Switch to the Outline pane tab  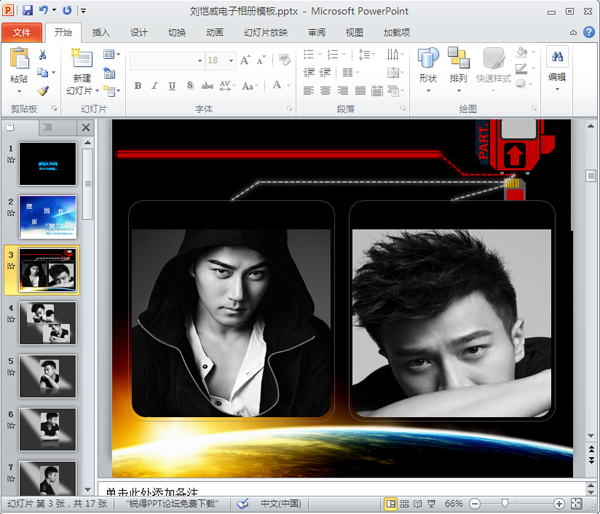(x=48, y=127)
